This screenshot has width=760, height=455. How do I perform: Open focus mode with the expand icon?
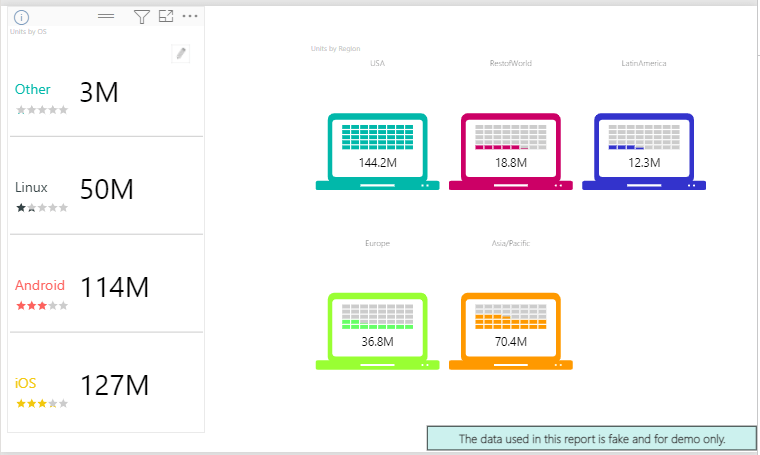click(166, 16)
